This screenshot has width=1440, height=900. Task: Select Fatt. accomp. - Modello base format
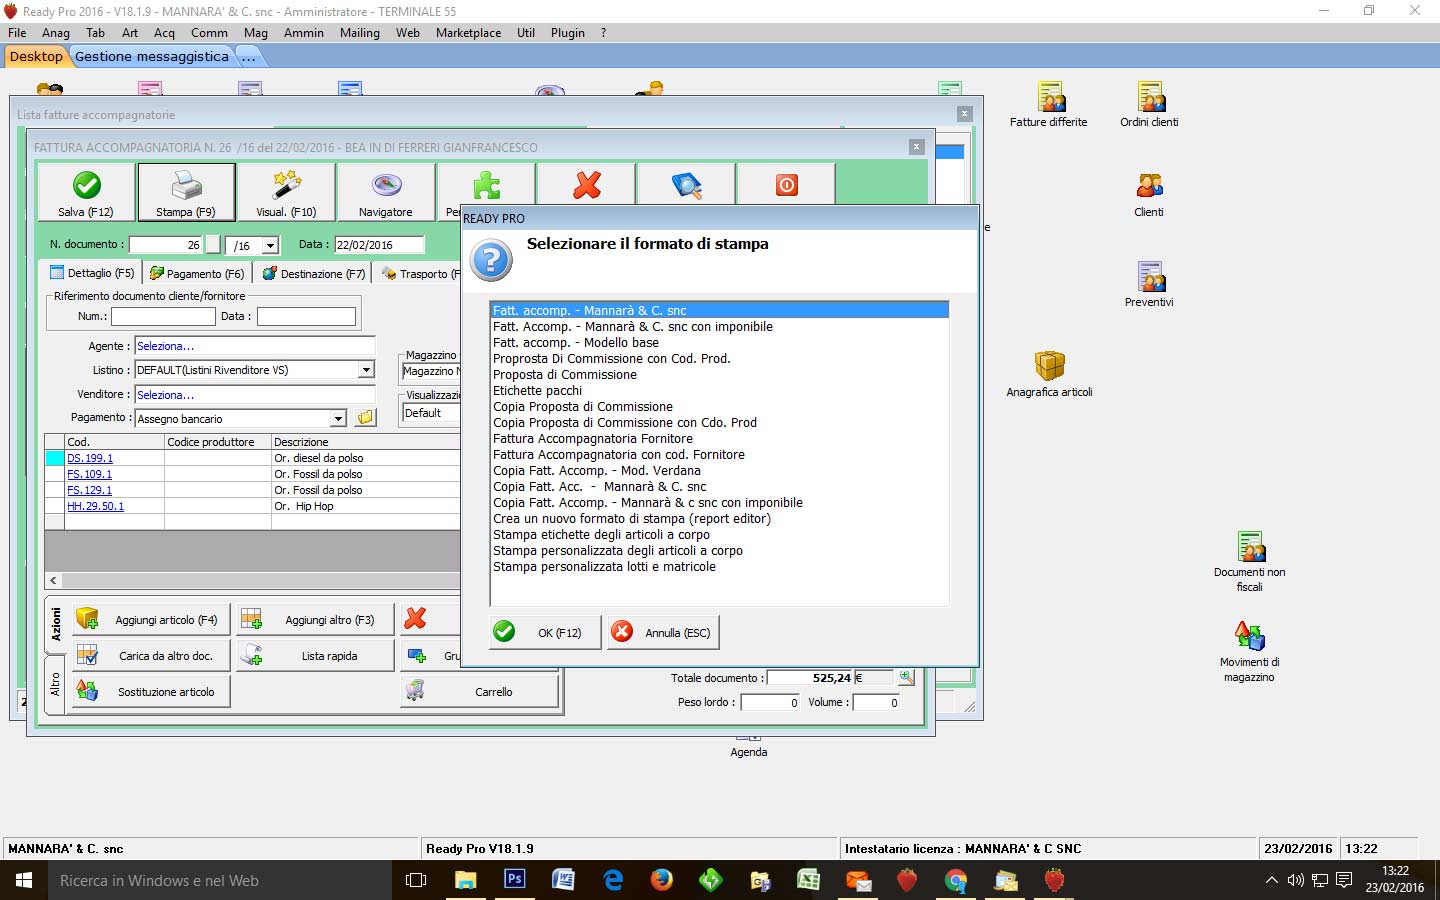click(719, 342)
